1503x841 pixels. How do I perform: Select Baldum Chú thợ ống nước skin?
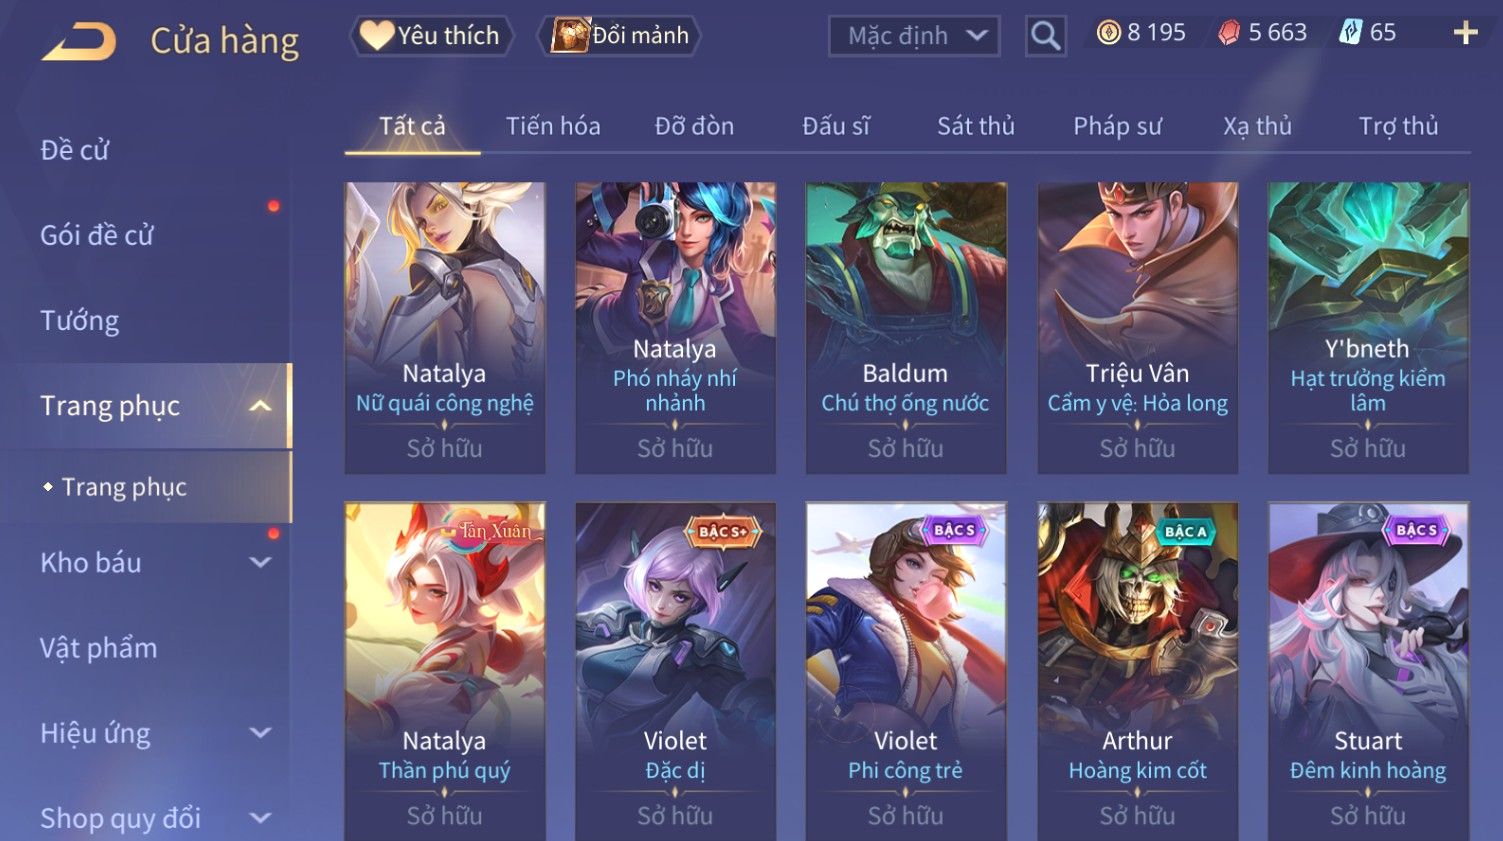click(x=906, y=327)
